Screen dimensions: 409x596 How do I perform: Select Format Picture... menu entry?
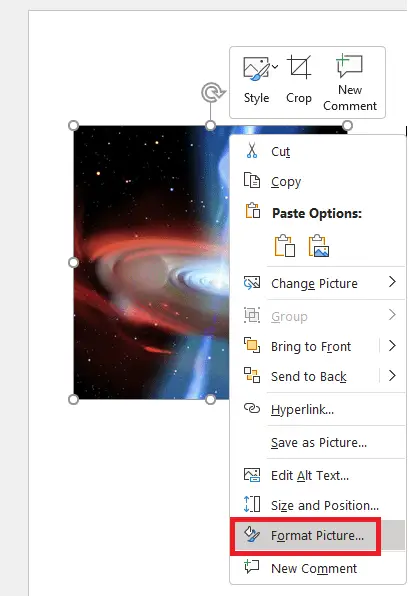click(317, 535)
